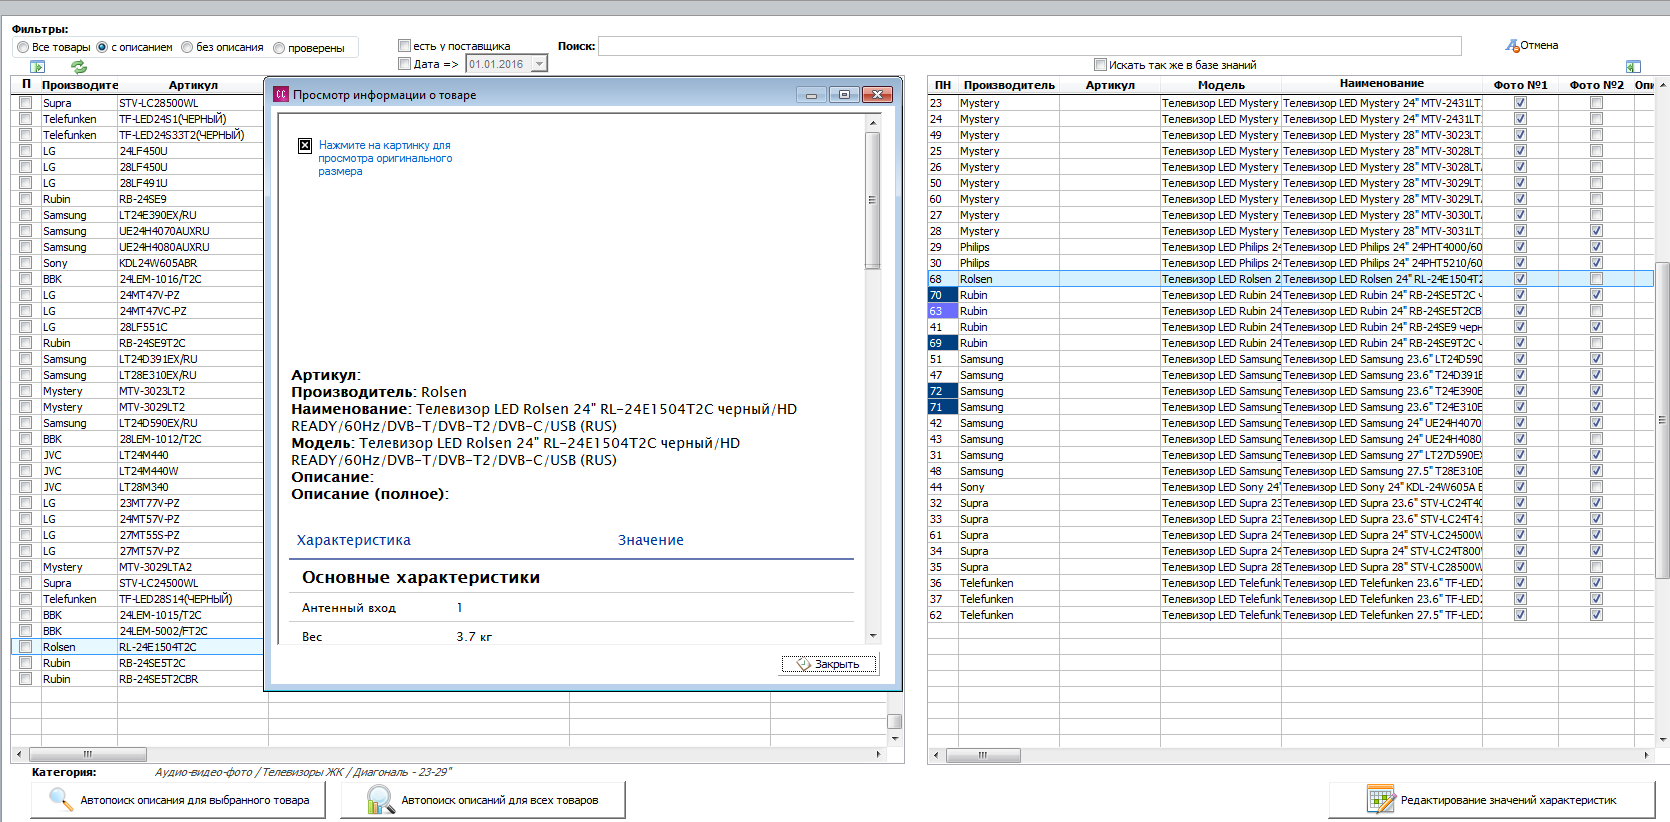Toggle the Дата => checkbox
This screenshot has width=1670, height=822.
coord(404,63)
